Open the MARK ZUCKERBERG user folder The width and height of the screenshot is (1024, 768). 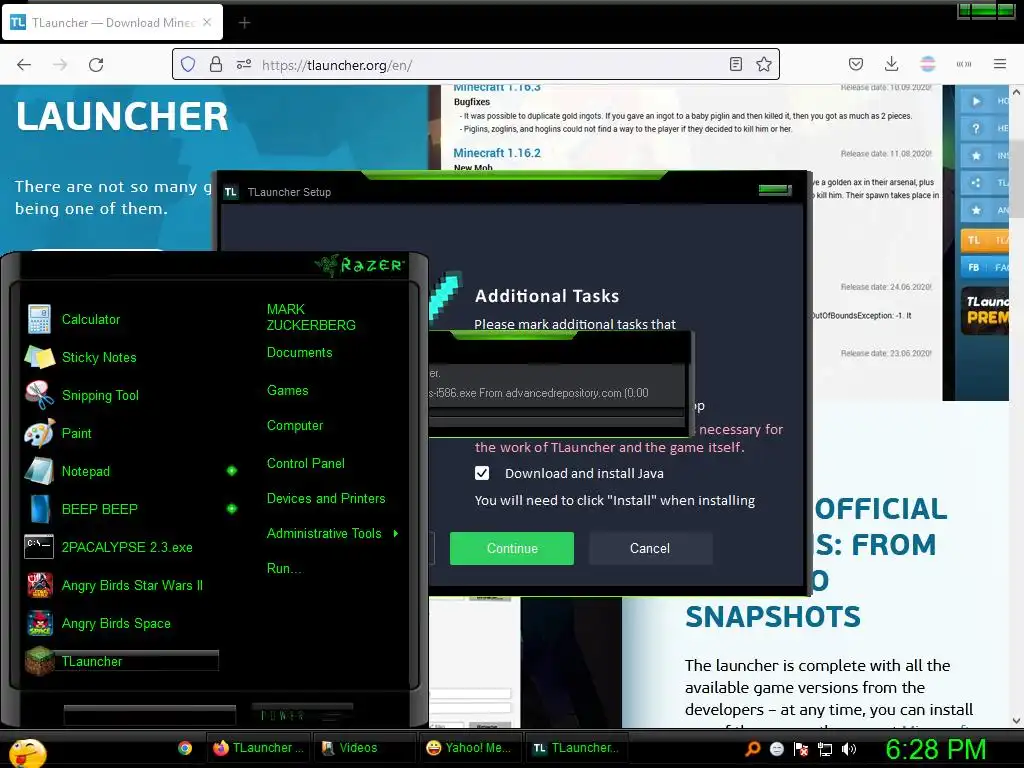click(311, 317)
